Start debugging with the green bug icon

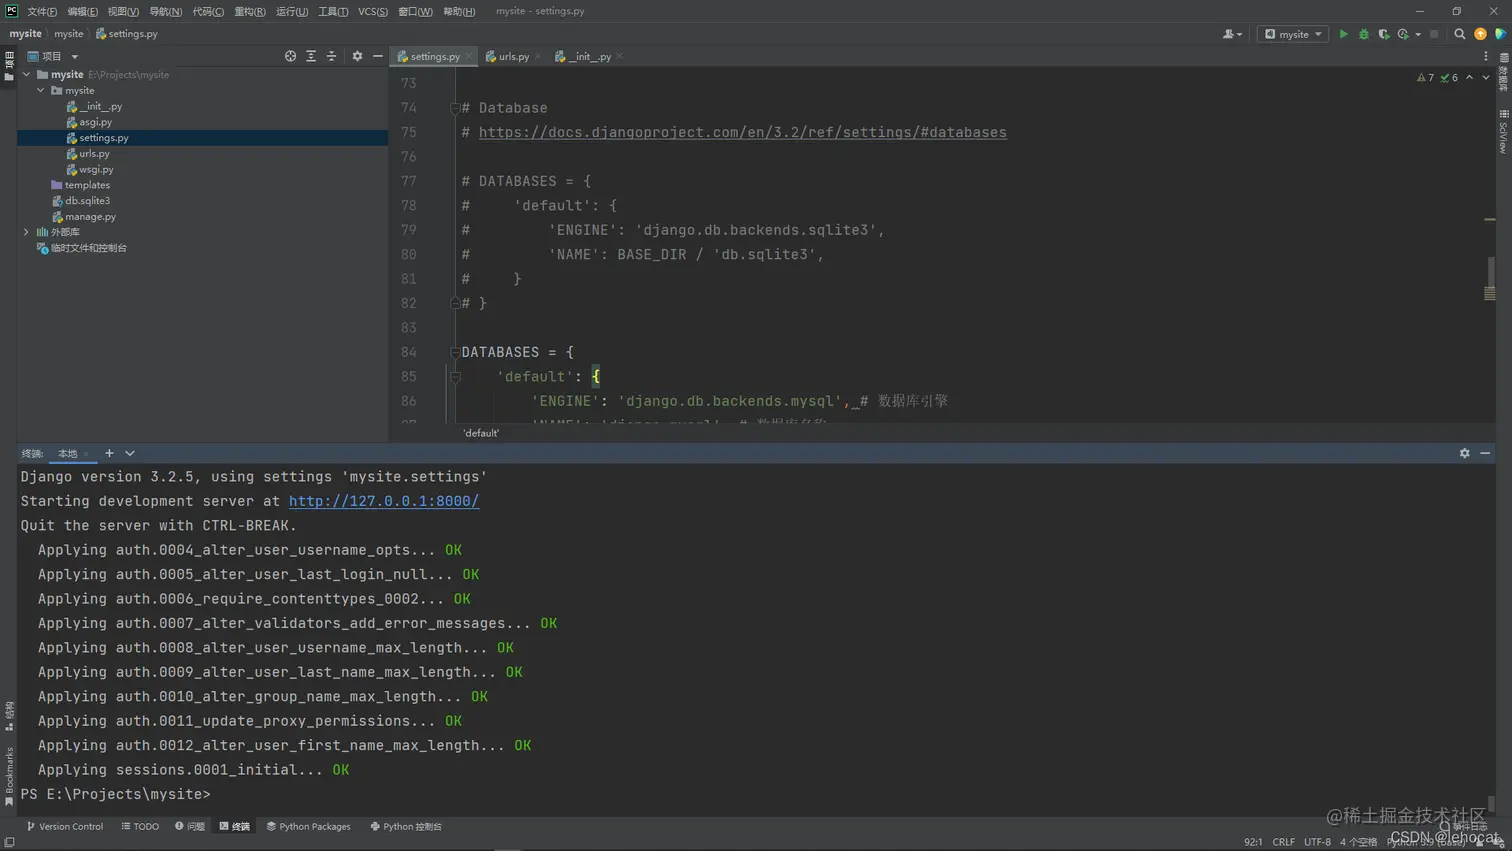pos(1363,34)
